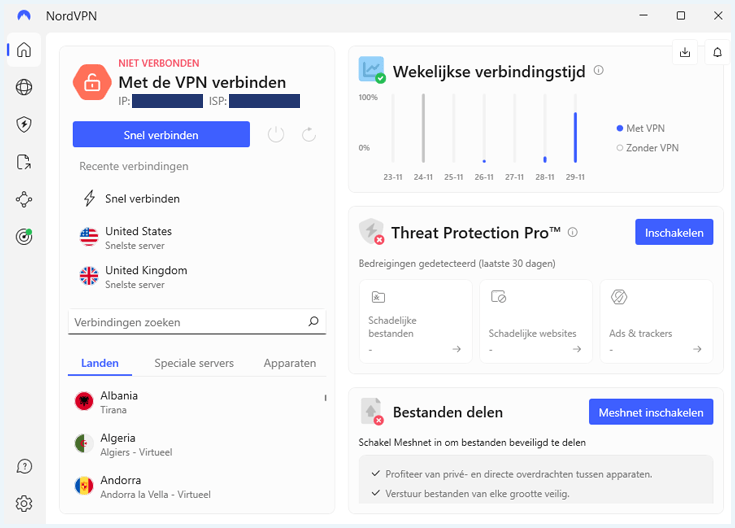Click info icon beside Threat Protection Pro
This screenshot has height=528, width=735.
573,232
